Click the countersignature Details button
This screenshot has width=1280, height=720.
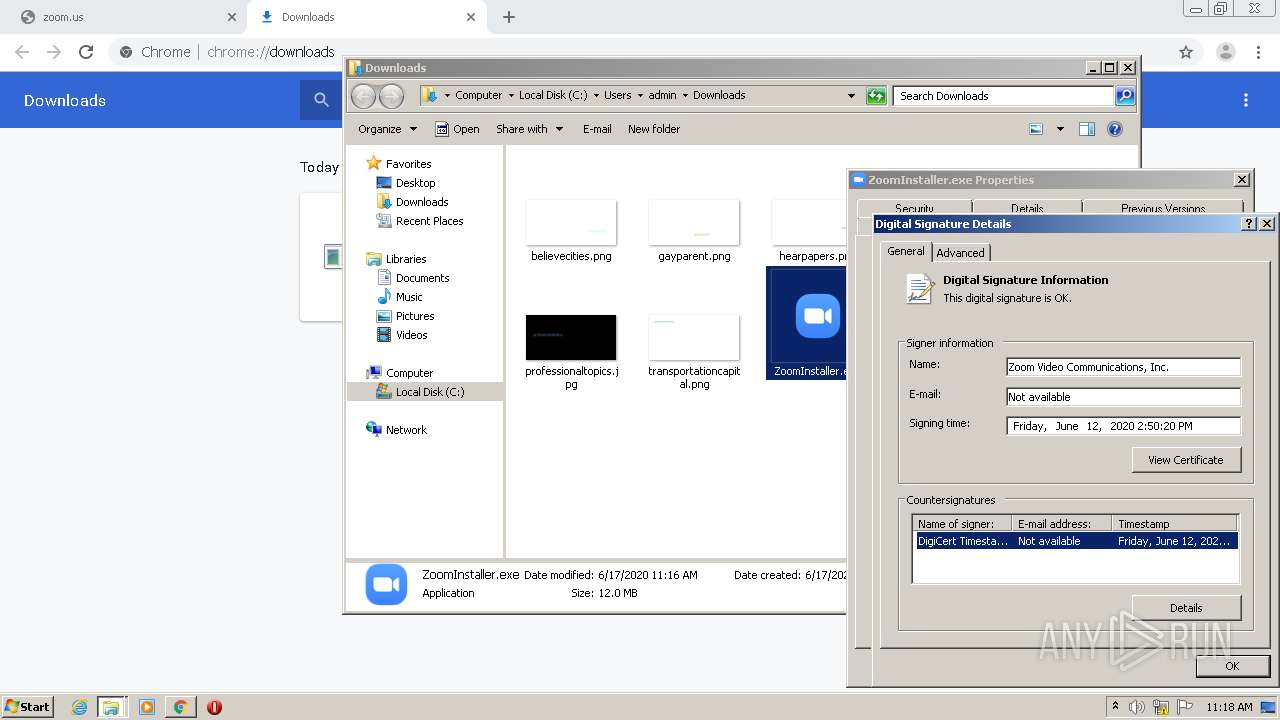coord(1186,608)
